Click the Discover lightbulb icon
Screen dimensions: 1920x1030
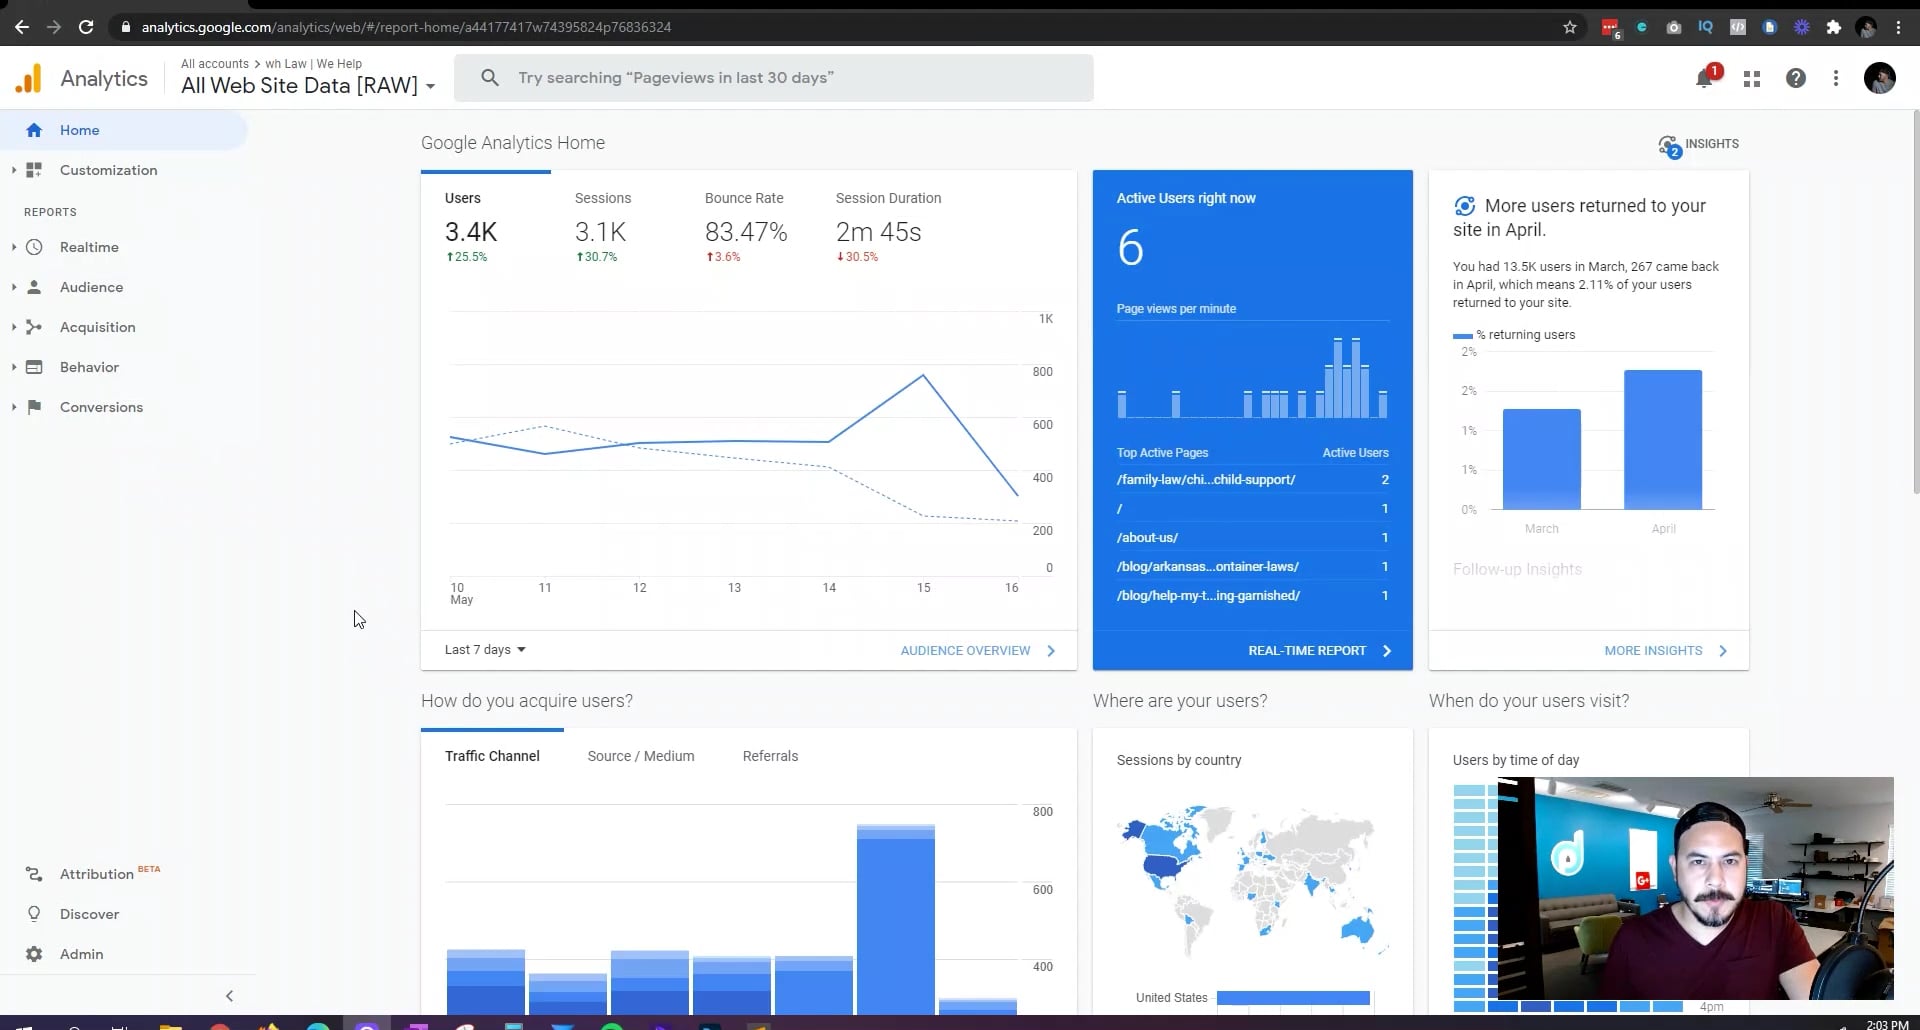[x=34, y=914]
